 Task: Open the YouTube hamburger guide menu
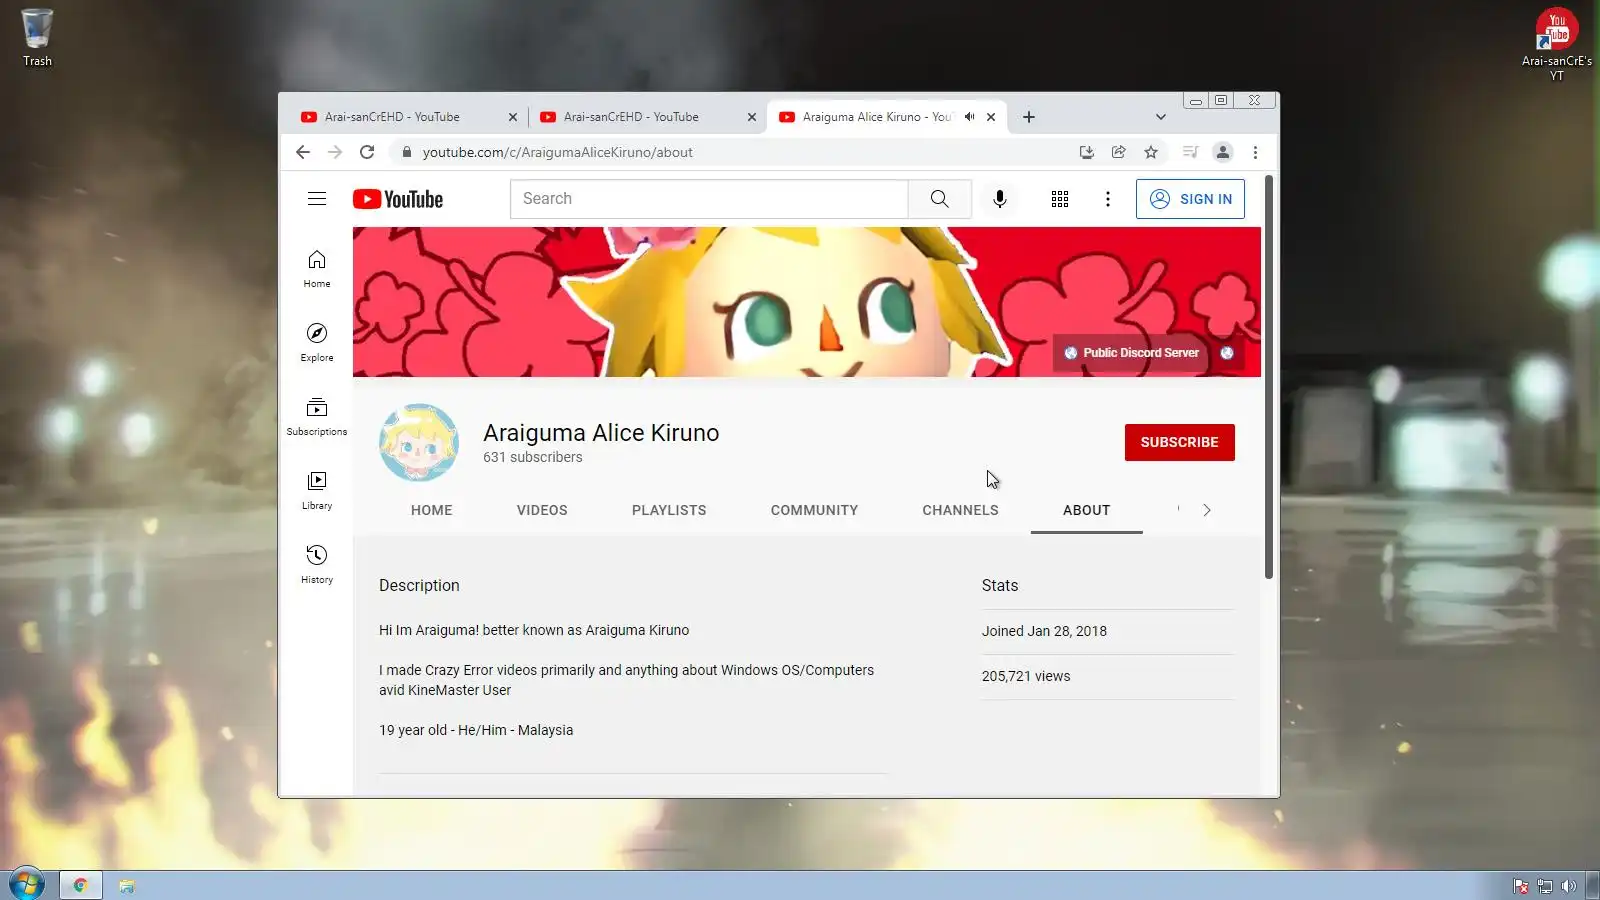tap(317, 199)
